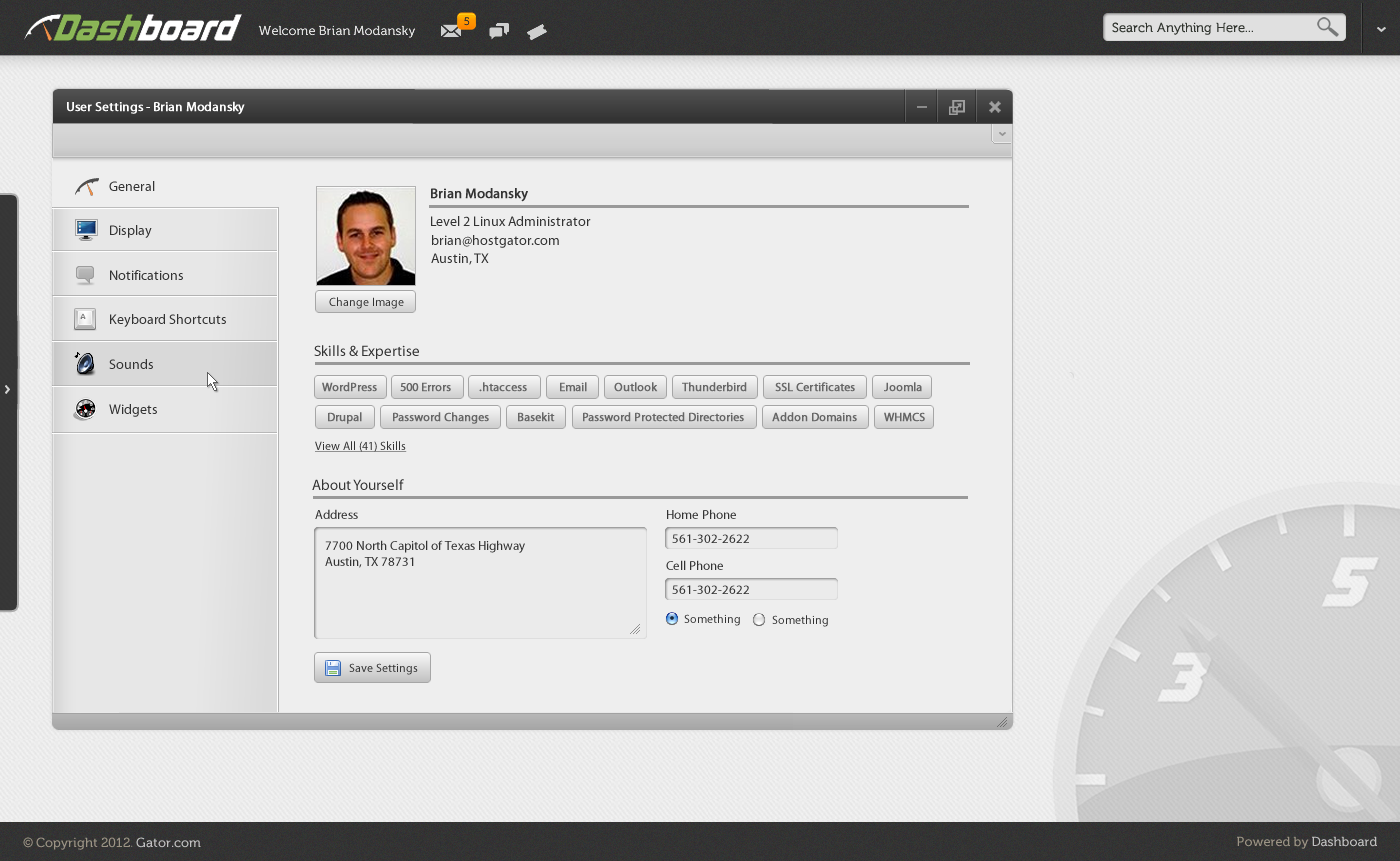Click the monitor icon beside Display
The width and height of the screenshot is (1400, 861).
point(86,230)
